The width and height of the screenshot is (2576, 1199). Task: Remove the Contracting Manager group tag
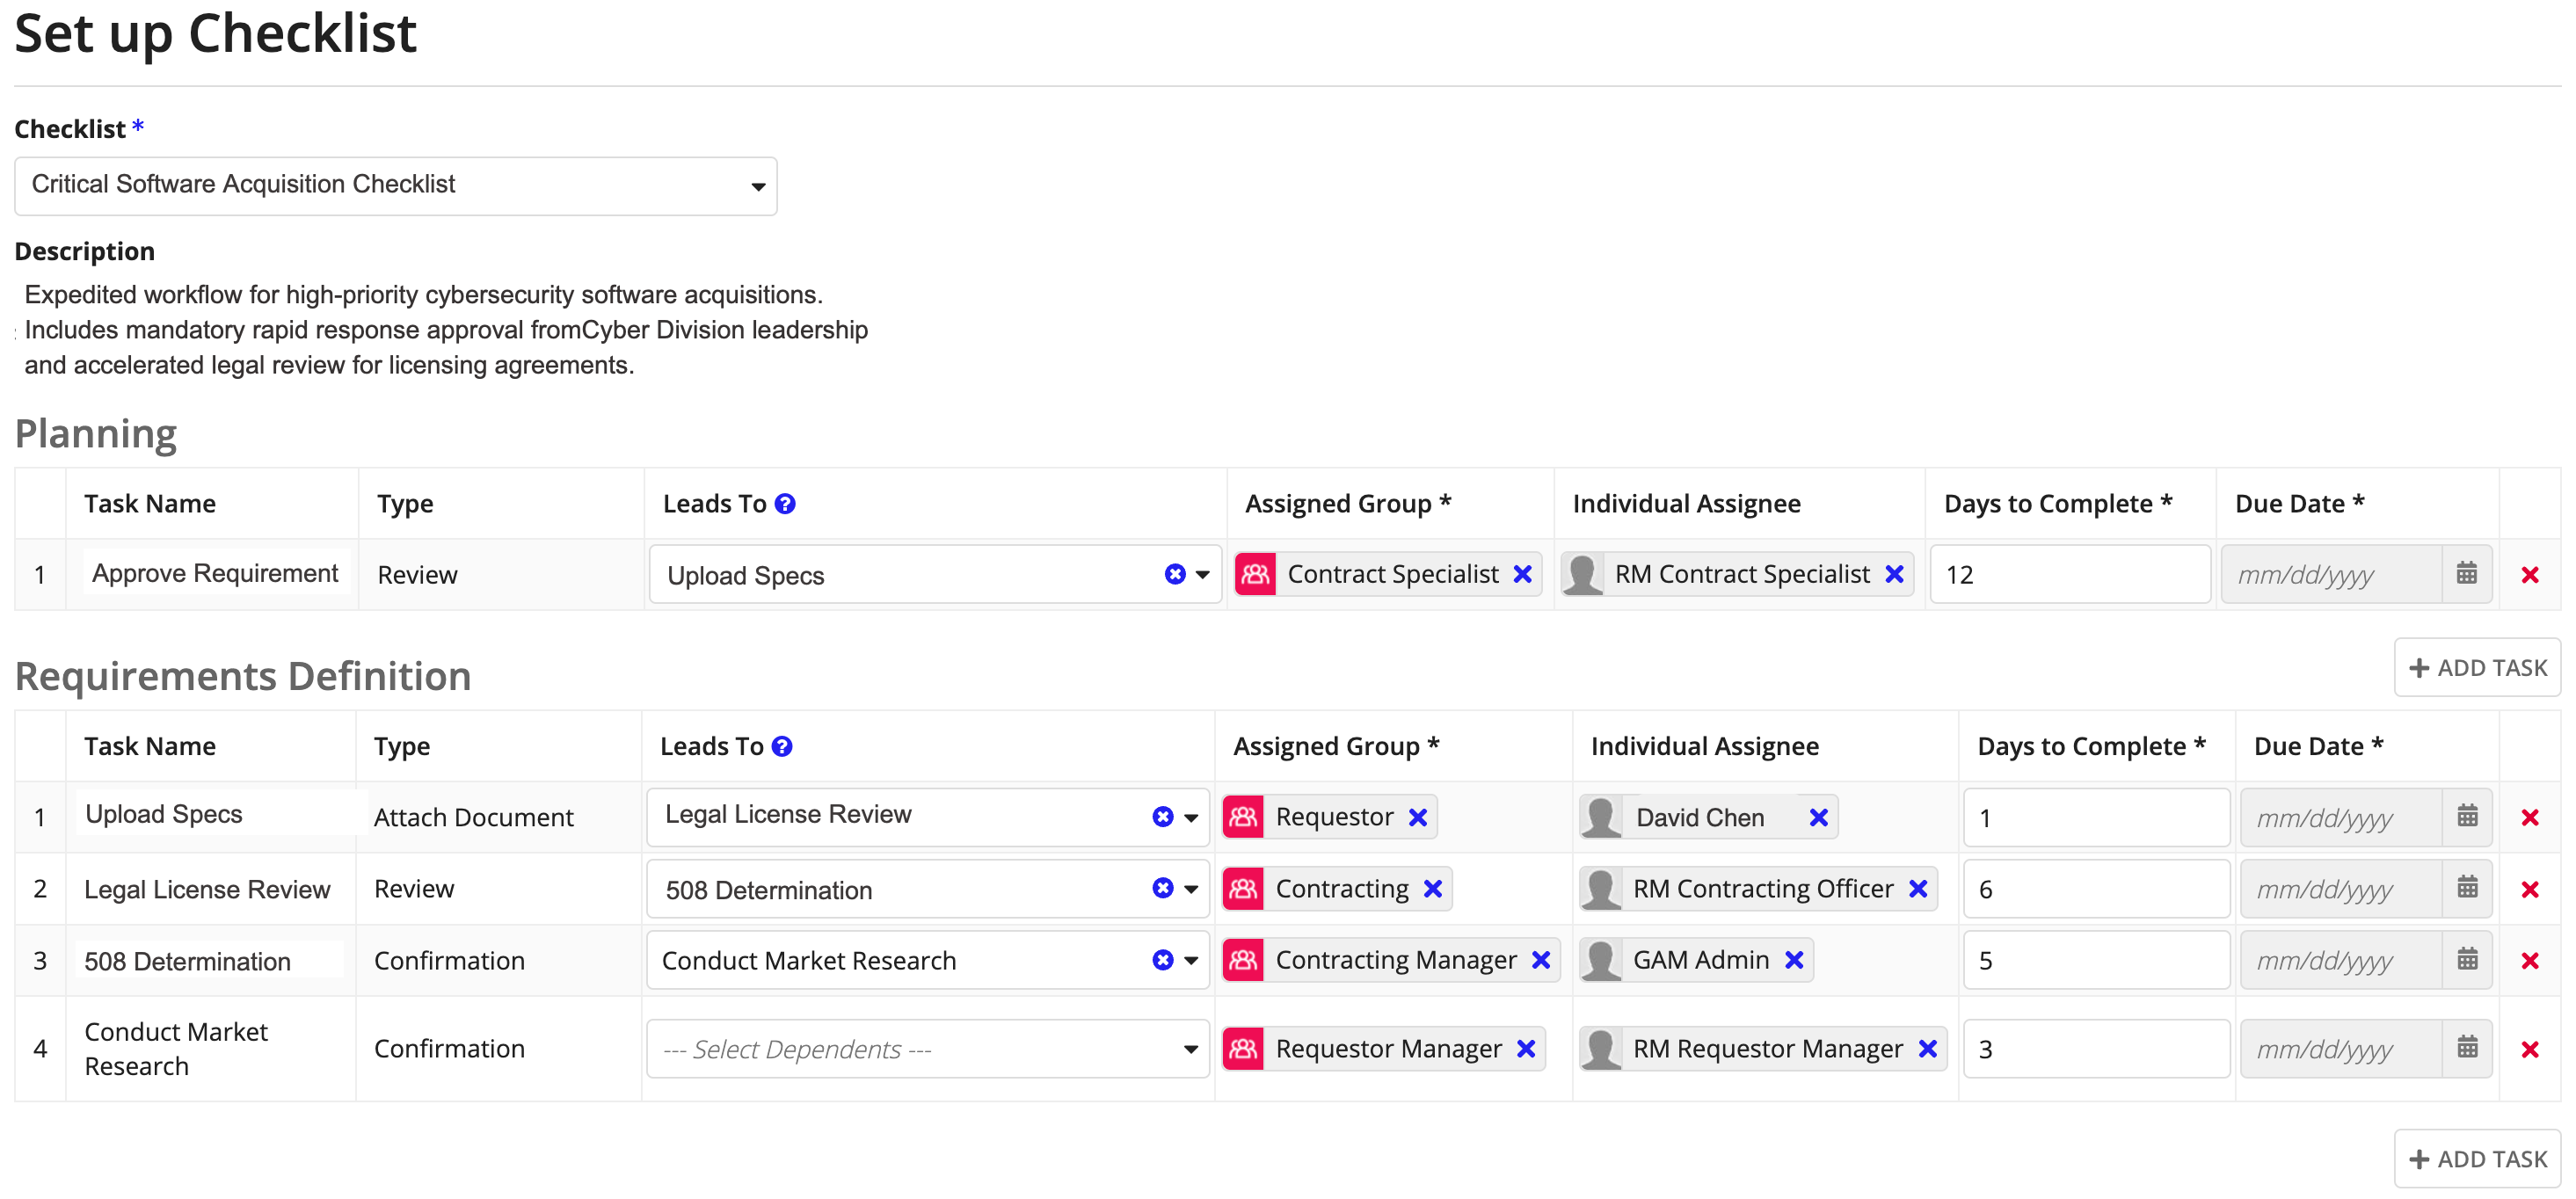point(1540,960)
